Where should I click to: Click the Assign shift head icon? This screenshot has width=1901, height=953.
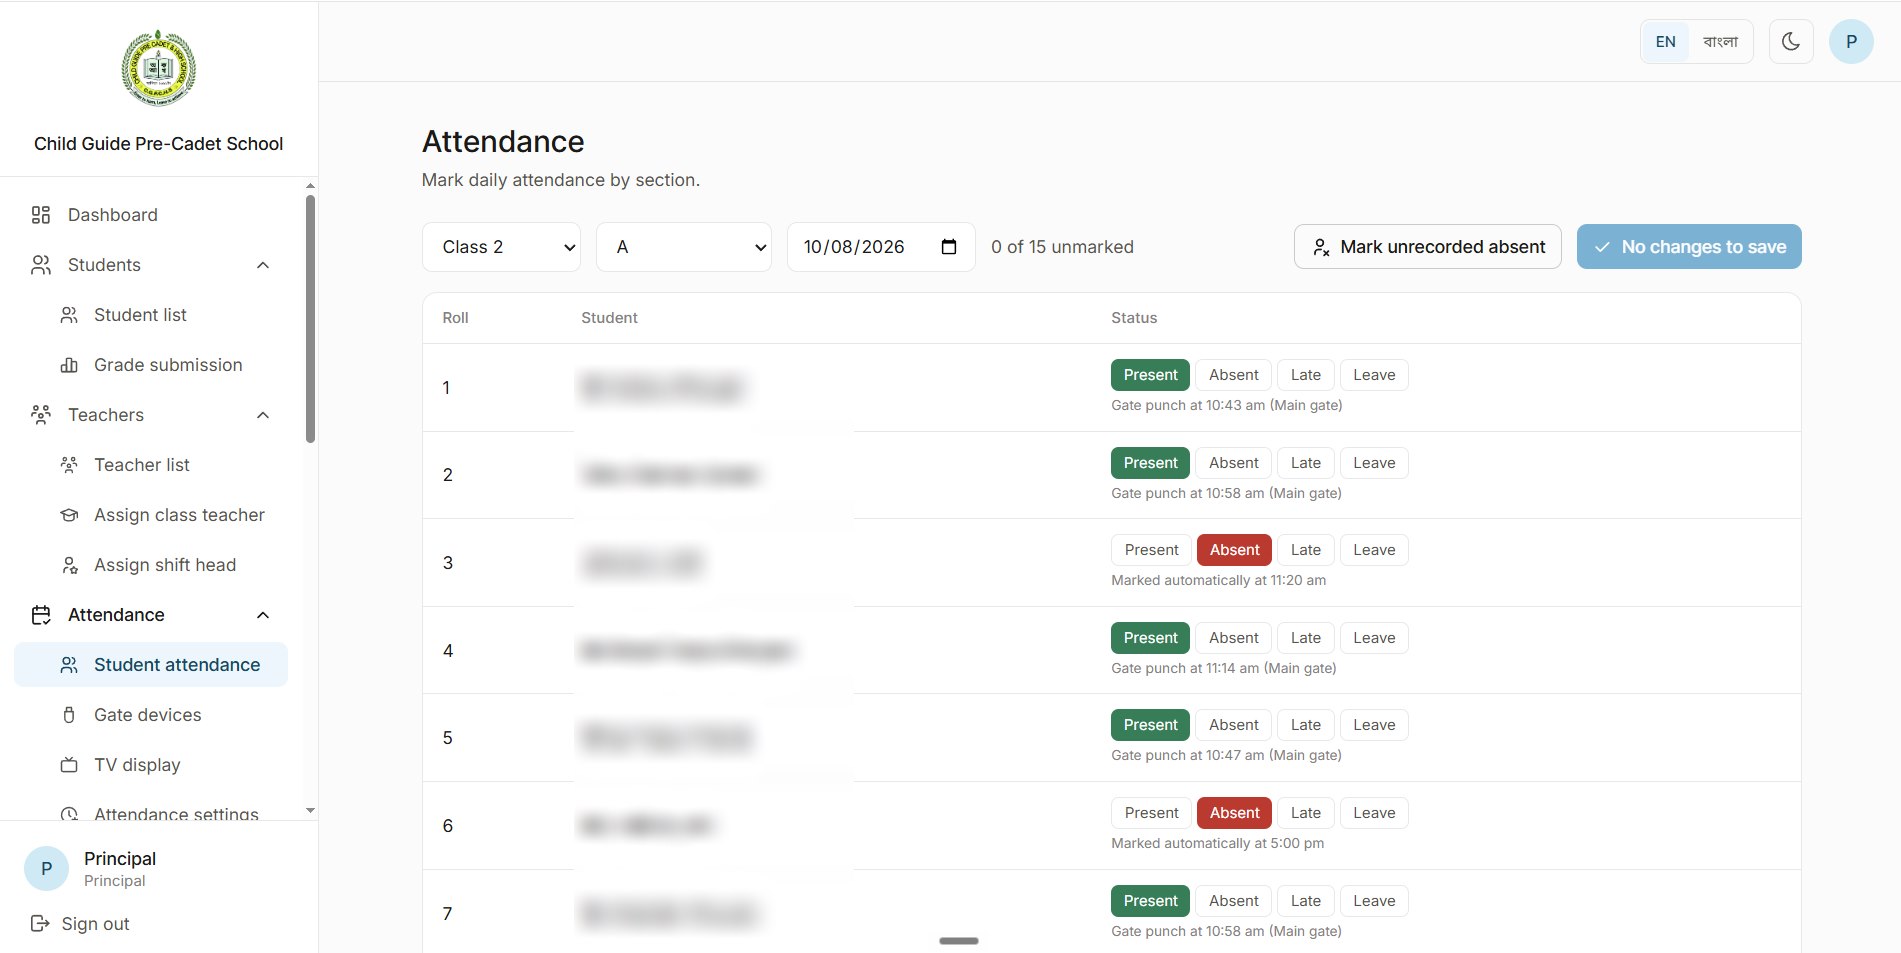pos(69,565)
